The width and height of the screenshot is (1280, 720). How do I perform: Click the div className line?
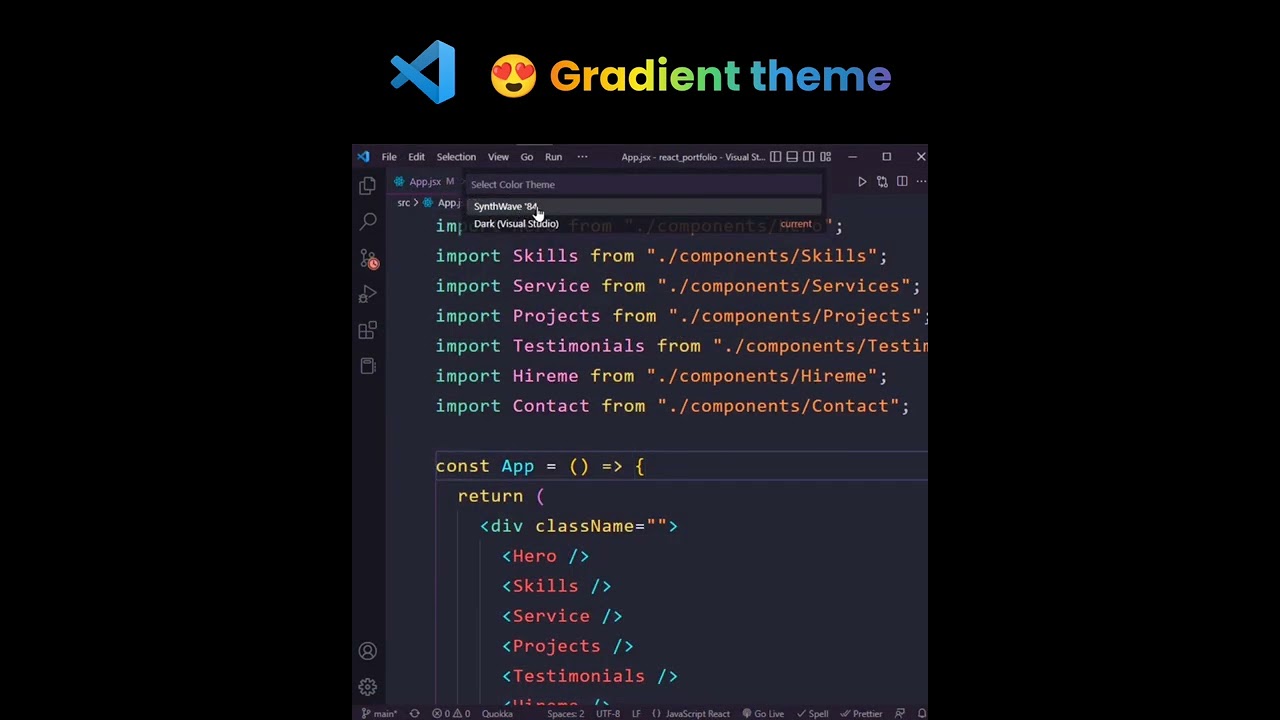click(x=579, y=526)
